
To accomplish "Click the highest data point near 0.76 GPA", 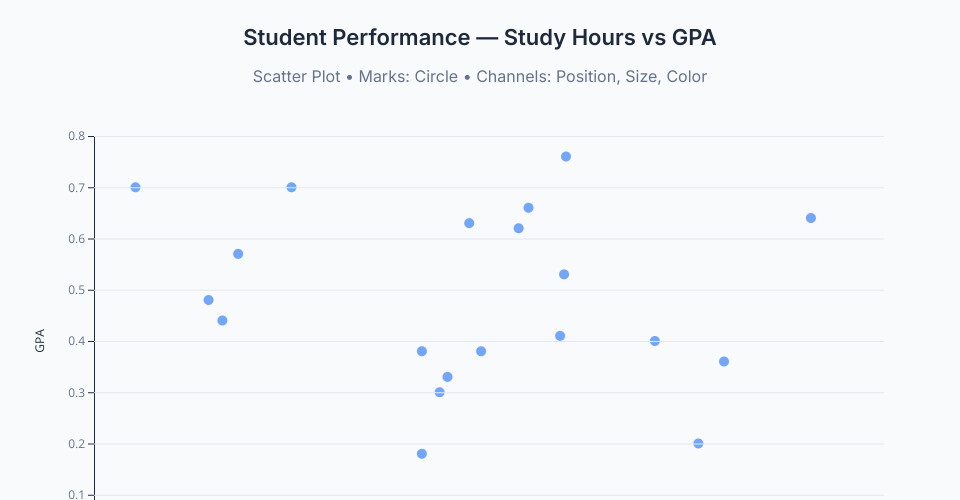I will (x=566, y=157).
